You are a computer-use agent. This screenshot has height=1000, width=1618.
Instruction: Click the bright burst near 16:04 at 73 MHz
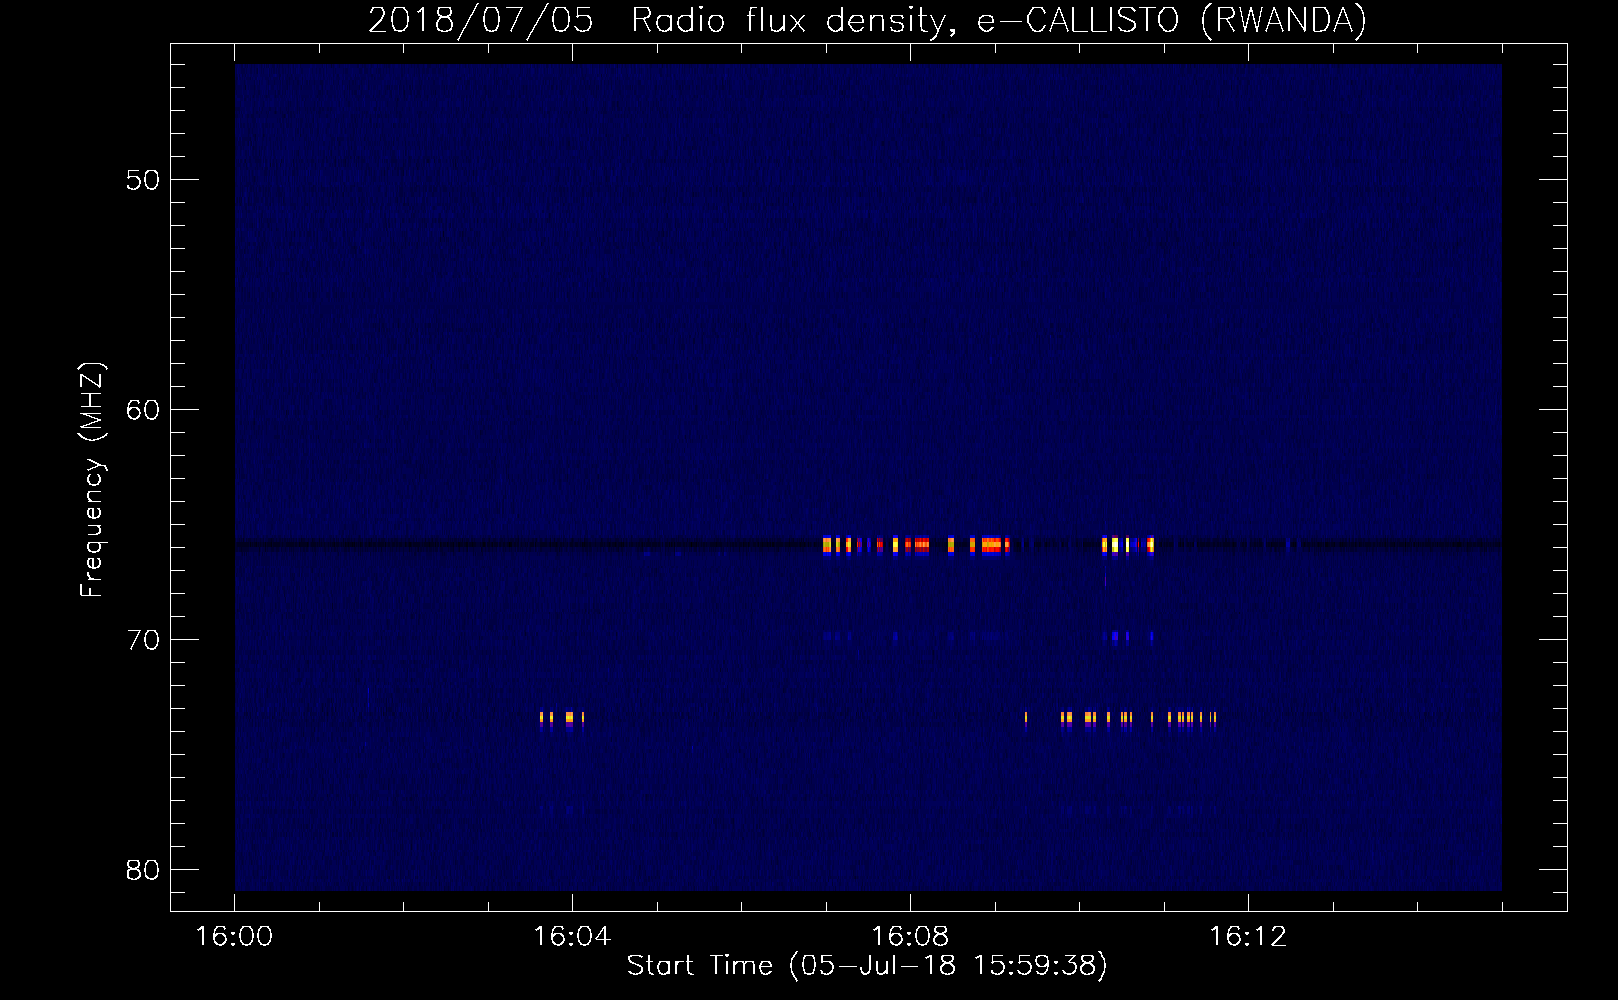tap(561, 719)
